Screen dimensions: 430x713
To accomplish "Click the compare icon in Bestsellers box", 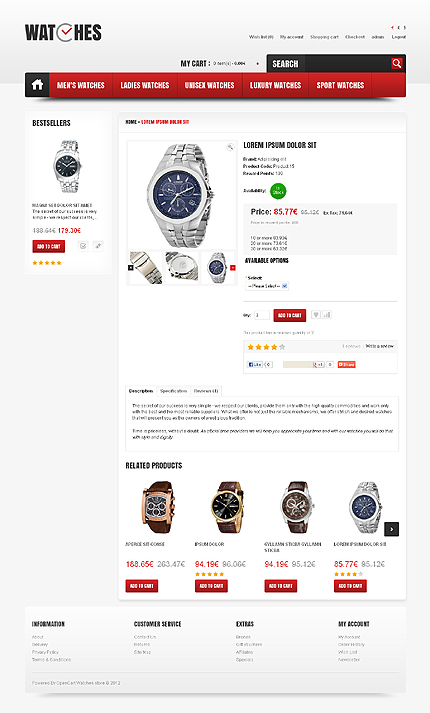I will [98, 246].
